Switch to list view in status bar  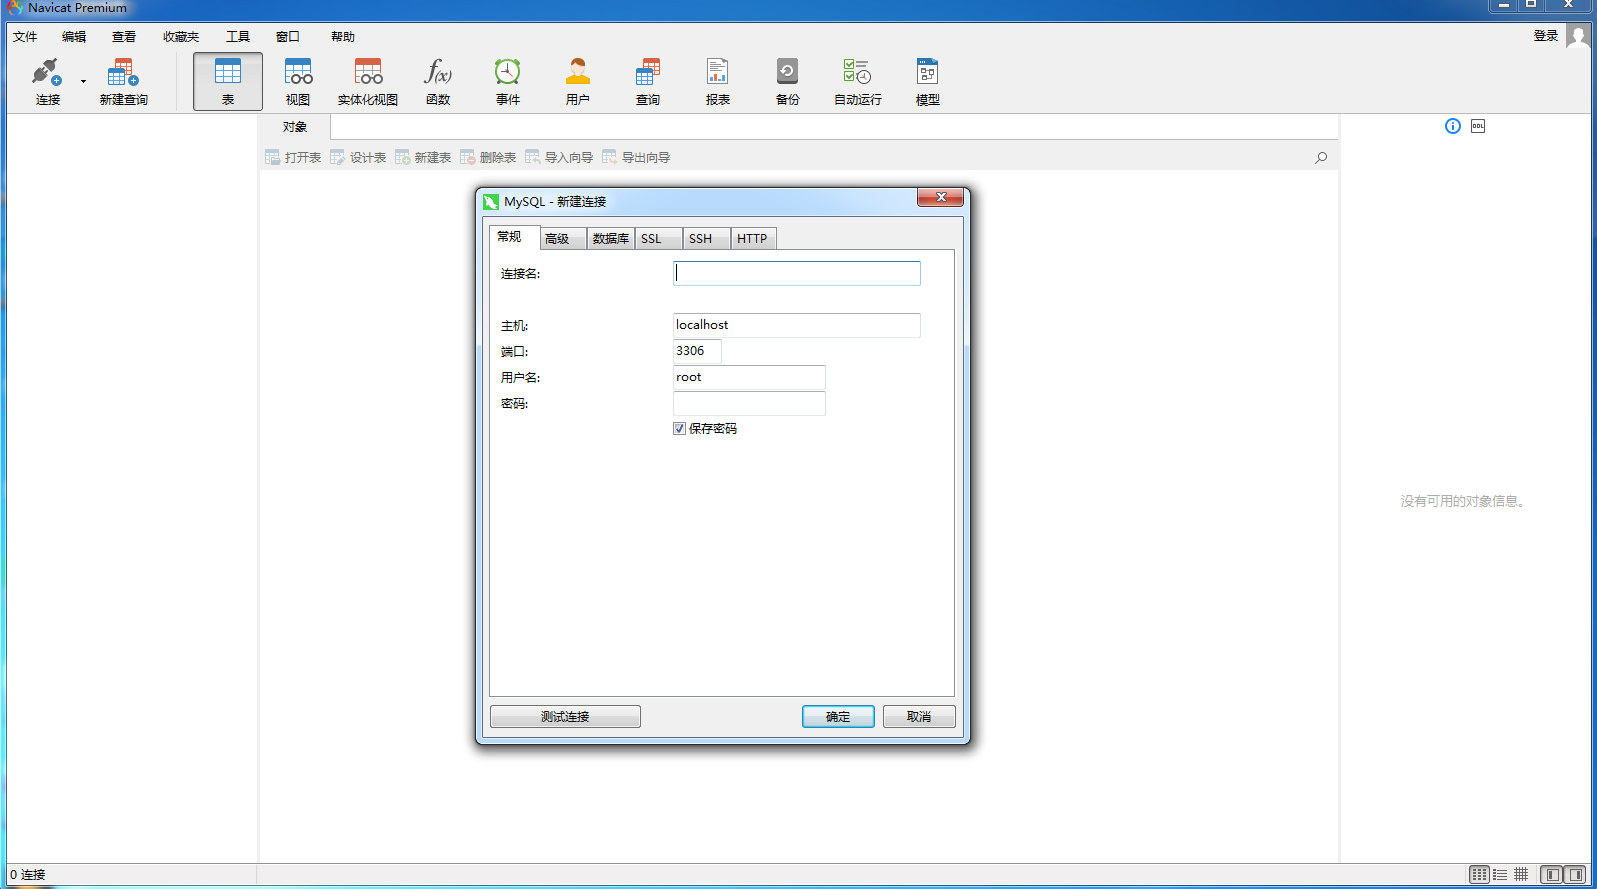point(1480,874)
